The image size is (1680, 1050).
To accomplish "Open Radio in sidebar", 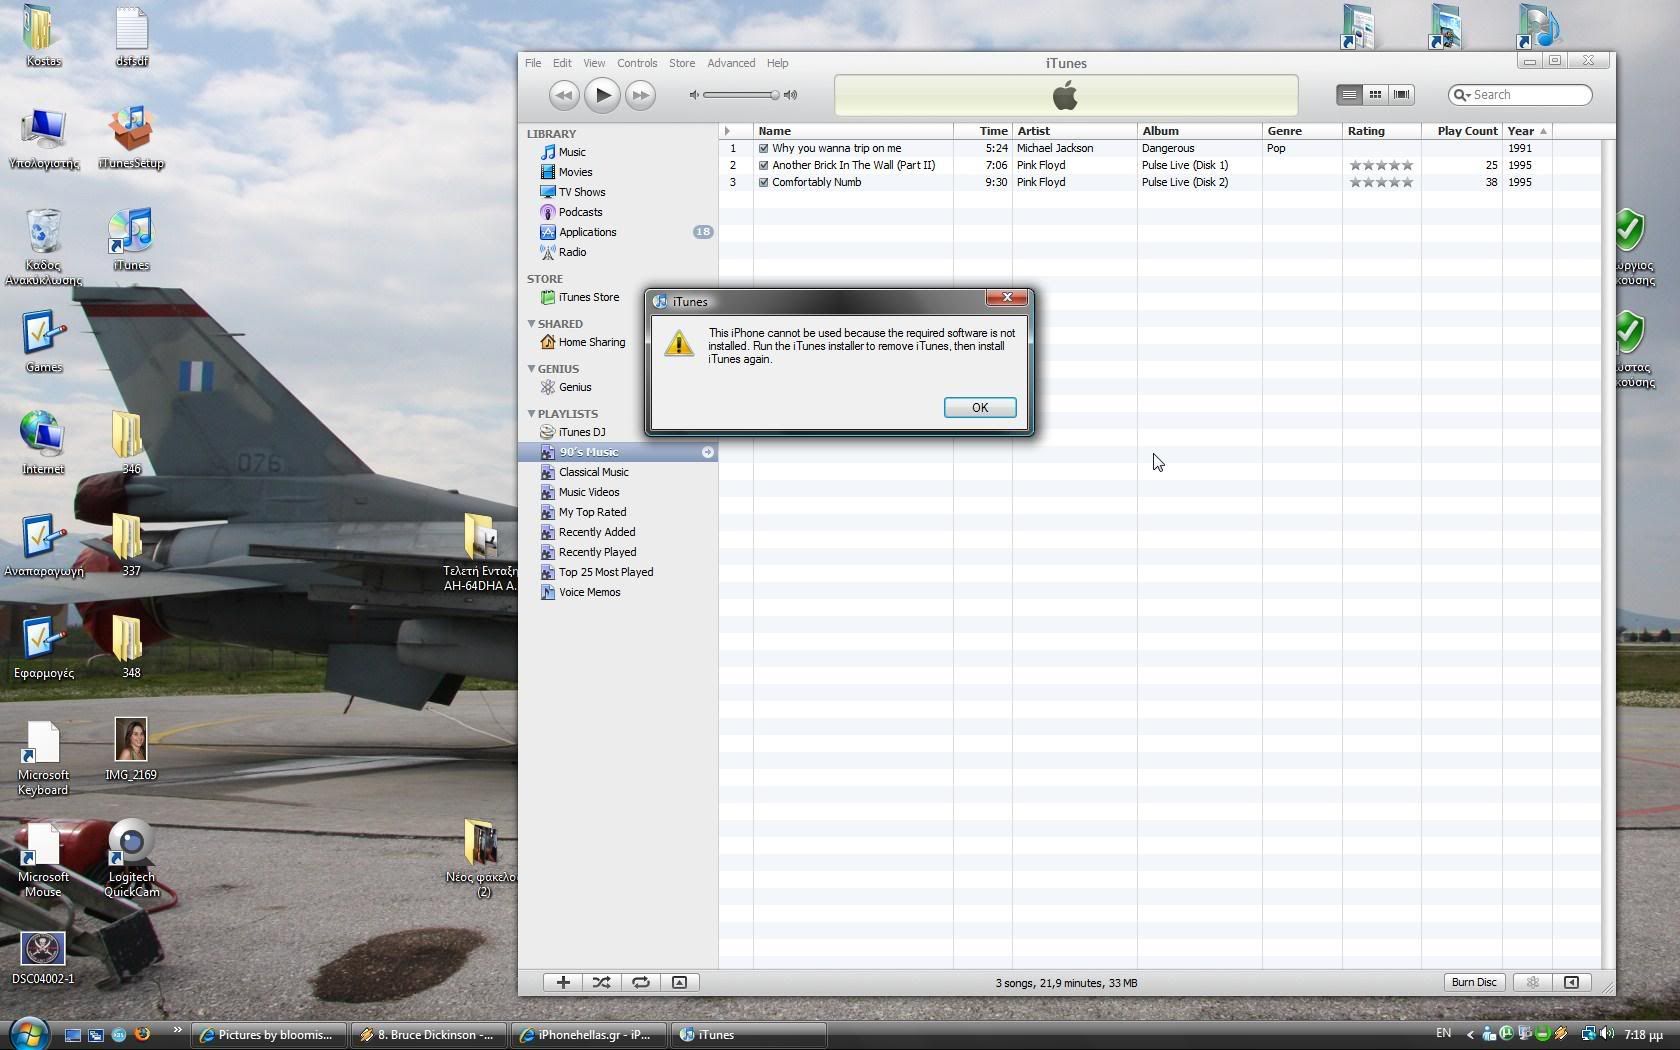I will coord(572,252).
